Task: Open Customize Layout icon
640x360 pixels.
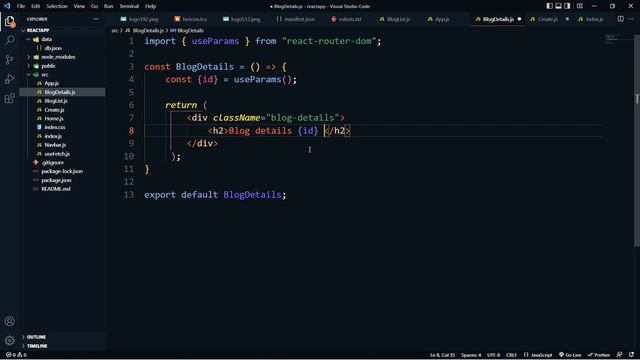Action: click(x=580, y=6)
